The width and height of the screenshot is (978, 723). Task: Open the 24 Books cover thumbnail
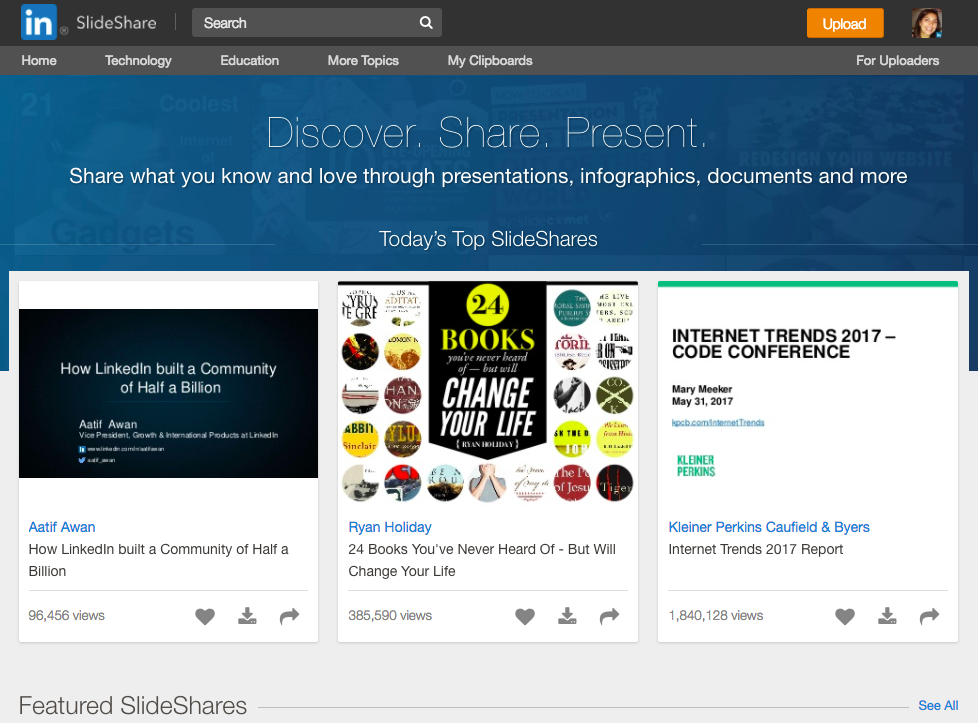coord(488,393)
